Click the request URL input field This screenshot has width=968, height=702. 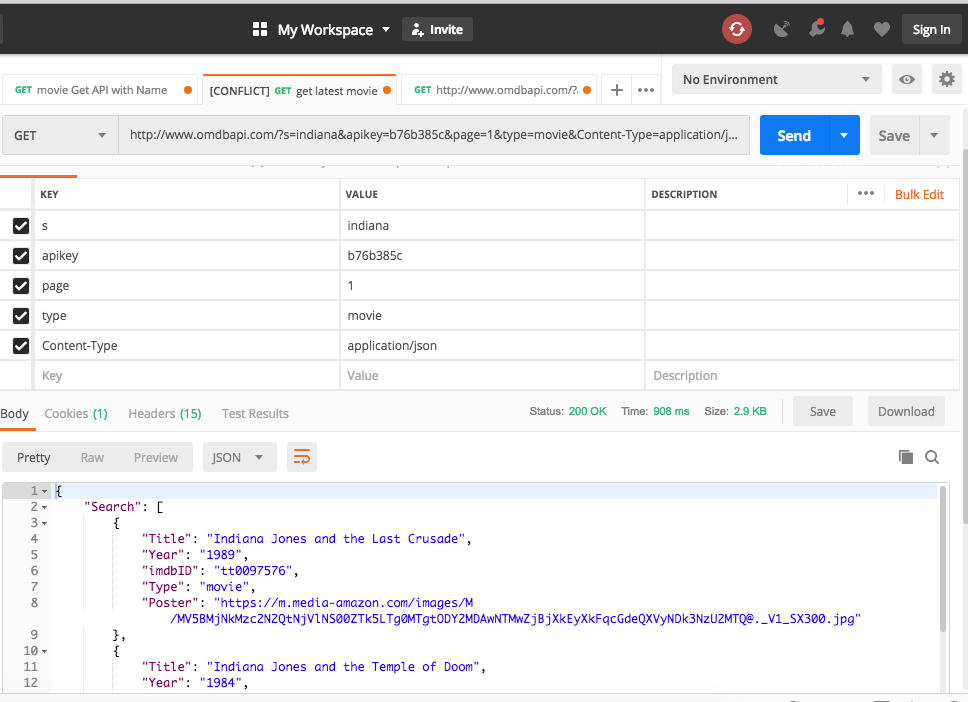pyautogui.click(x=433, y=135)
